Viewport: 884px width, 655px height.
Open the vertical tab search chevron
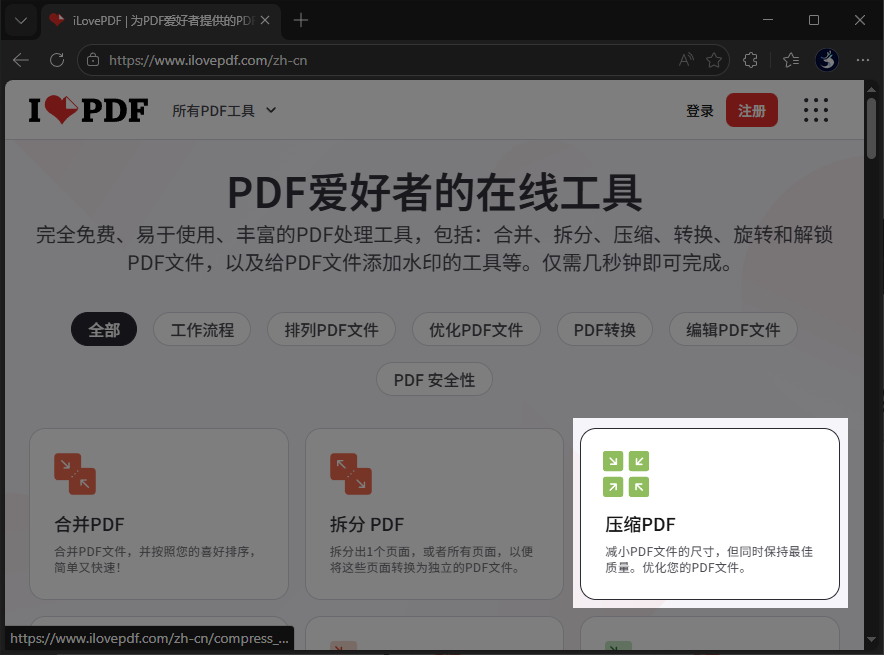(20, 20)
